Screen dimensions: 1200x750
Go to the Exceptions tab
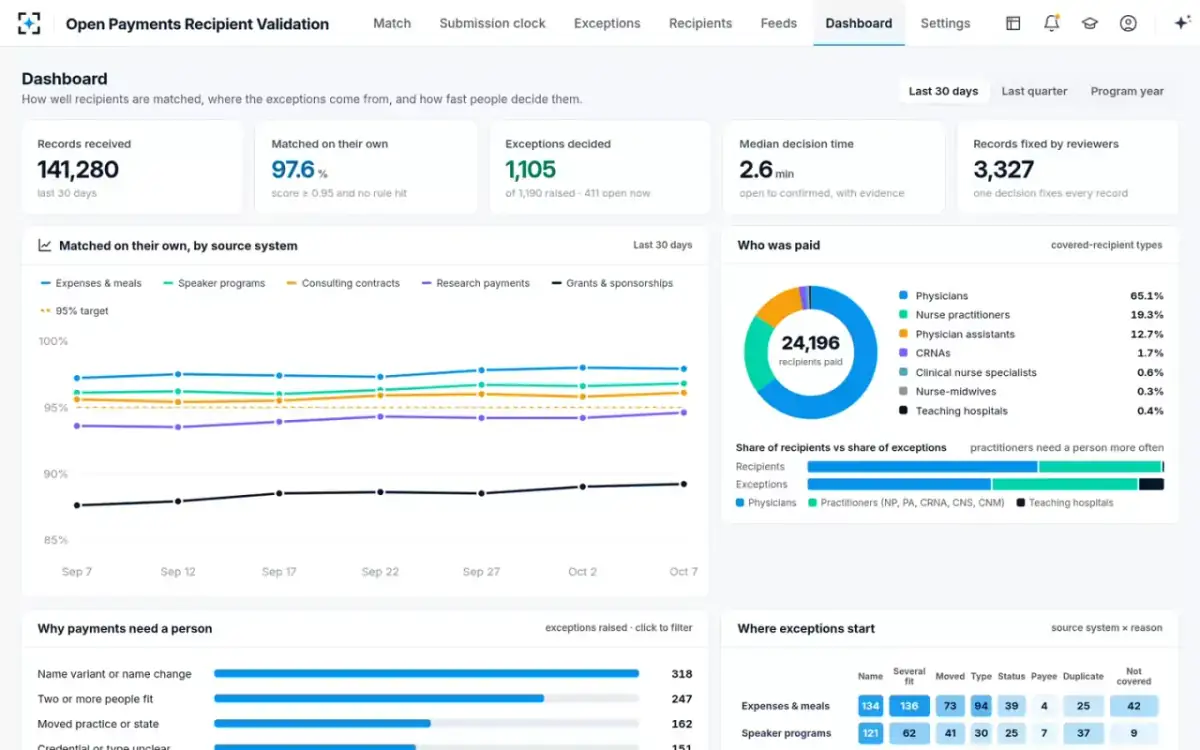(607, 23)
